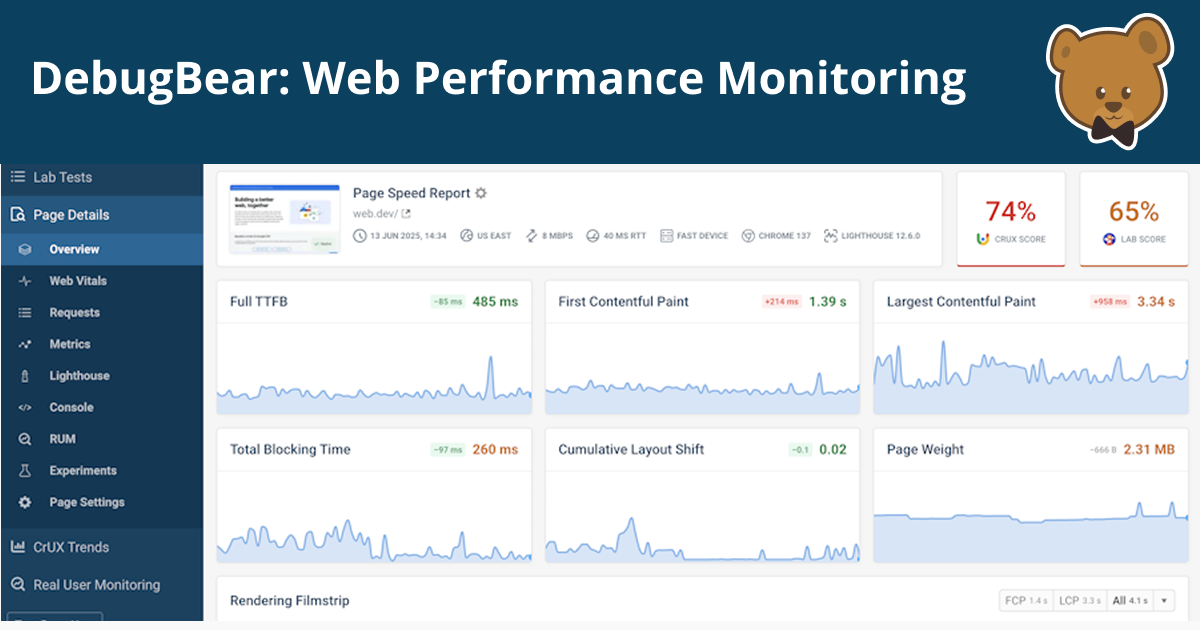Click the DebugBear bear mascot logo
This screenshot has width=1200, height=630.
1111,79
